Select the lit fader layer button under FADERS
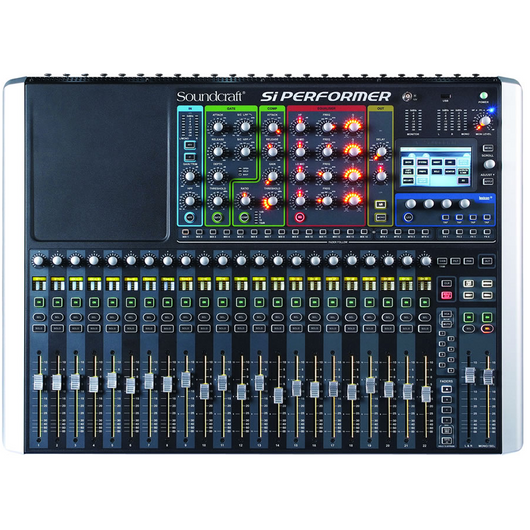 pos(447,389)
